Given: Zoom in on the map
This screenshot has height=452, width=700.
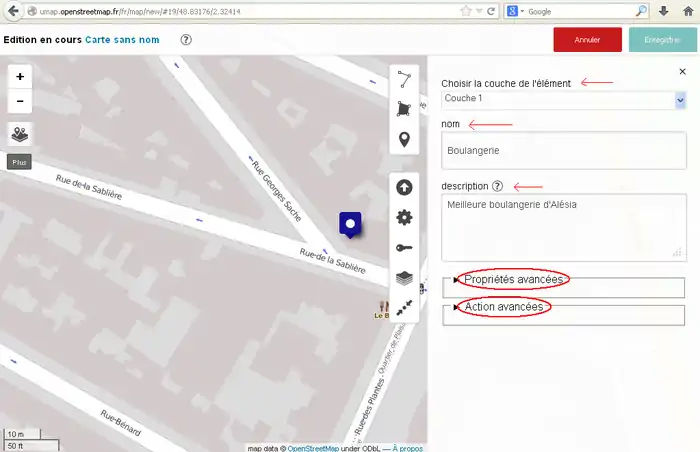Looking at the screenshot, I should point(20,77).
